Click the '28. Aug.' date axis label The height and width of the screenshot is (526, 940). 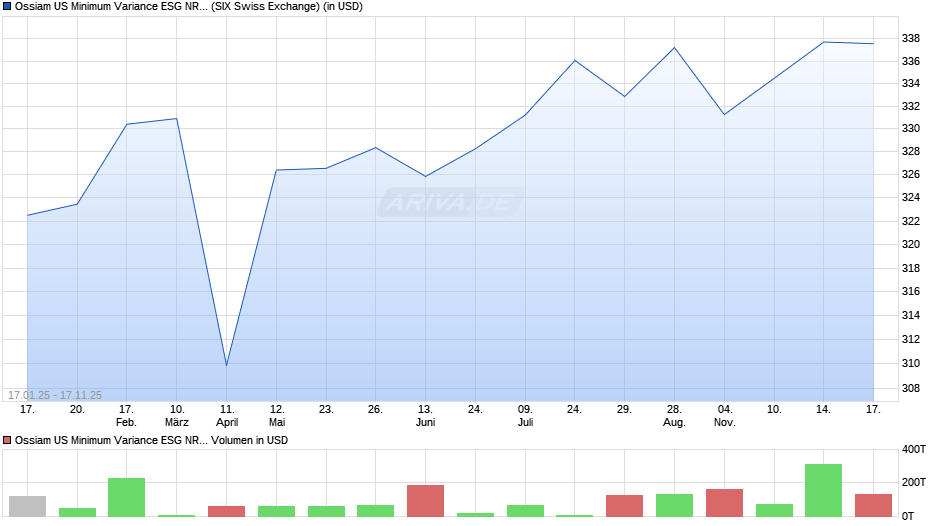click(x=674, y=416)
